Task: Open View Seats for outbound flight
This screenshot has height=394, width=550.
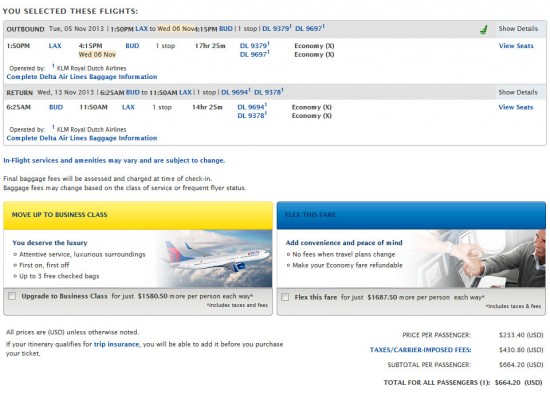Action: pyautogui.click(x=516, y=46)
